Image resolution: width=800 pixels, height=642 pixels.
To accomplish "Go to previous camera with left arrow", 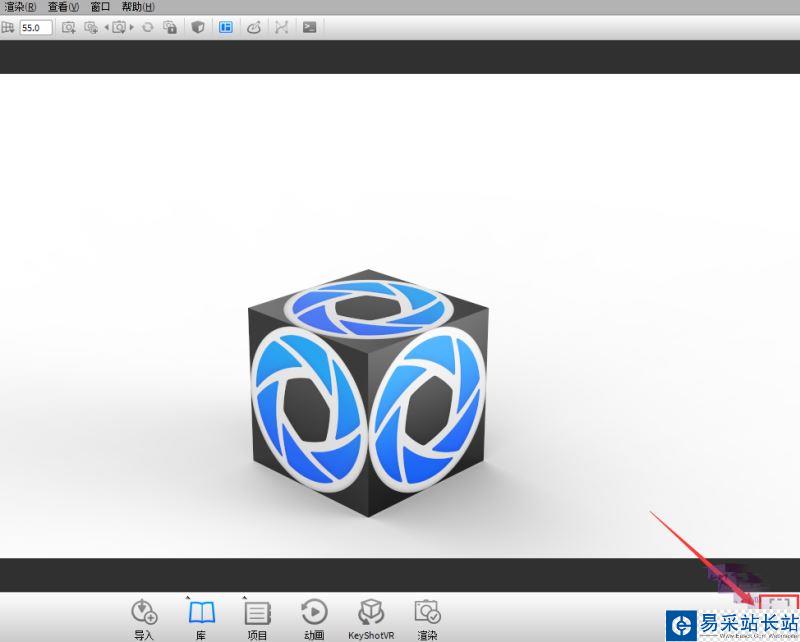I will (x=107, y=28).
